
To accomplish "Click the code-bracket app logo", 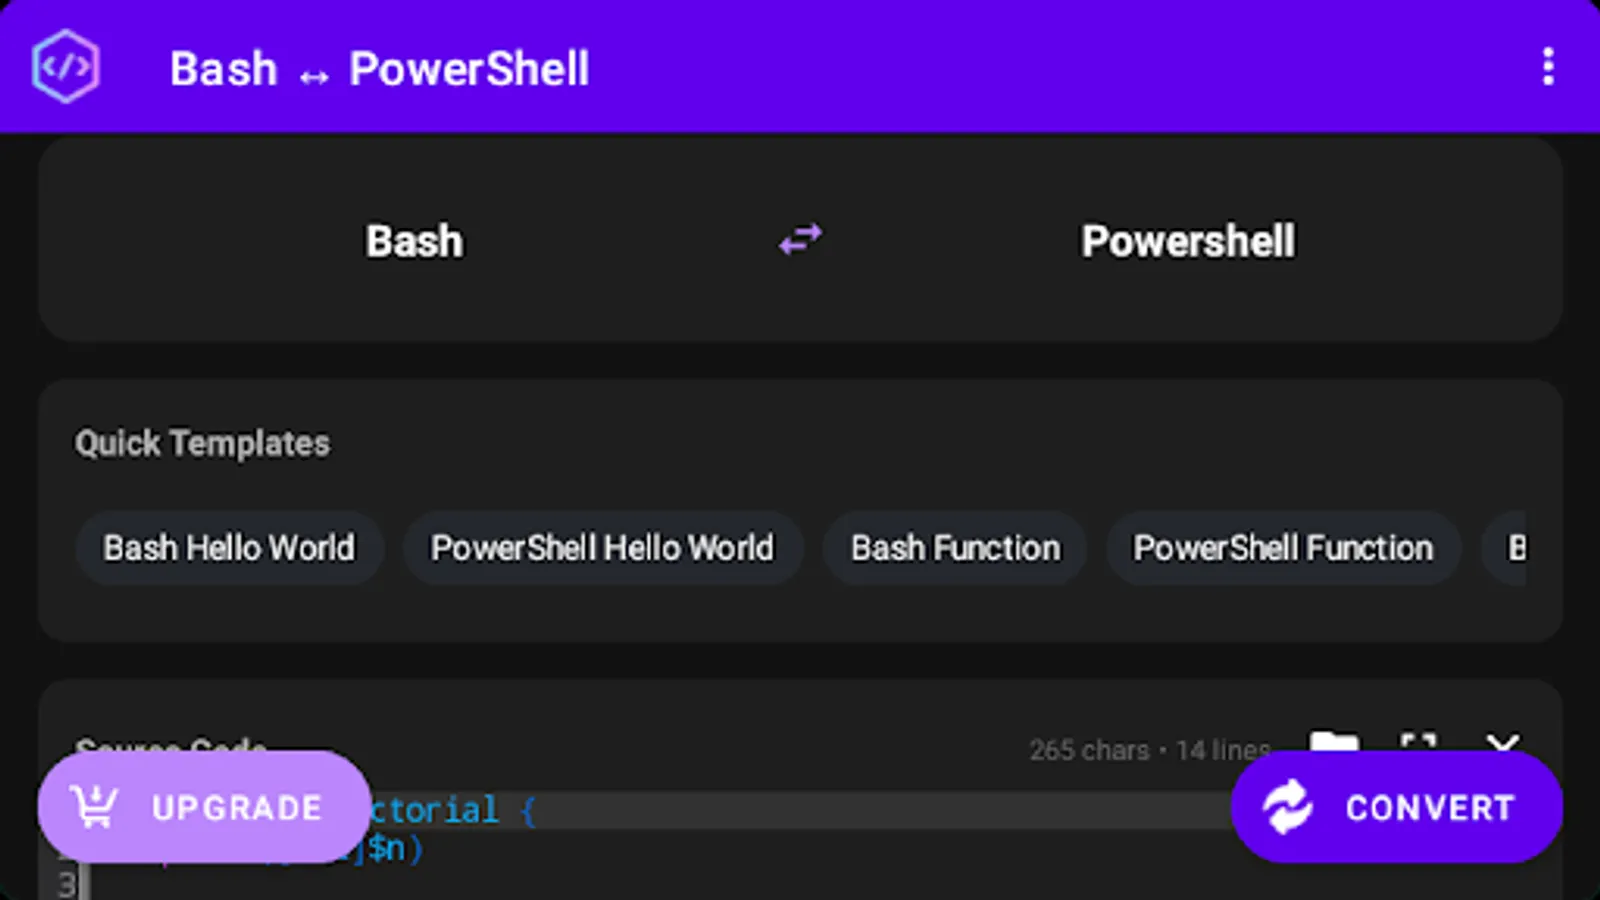I will [x=66, y=67].
